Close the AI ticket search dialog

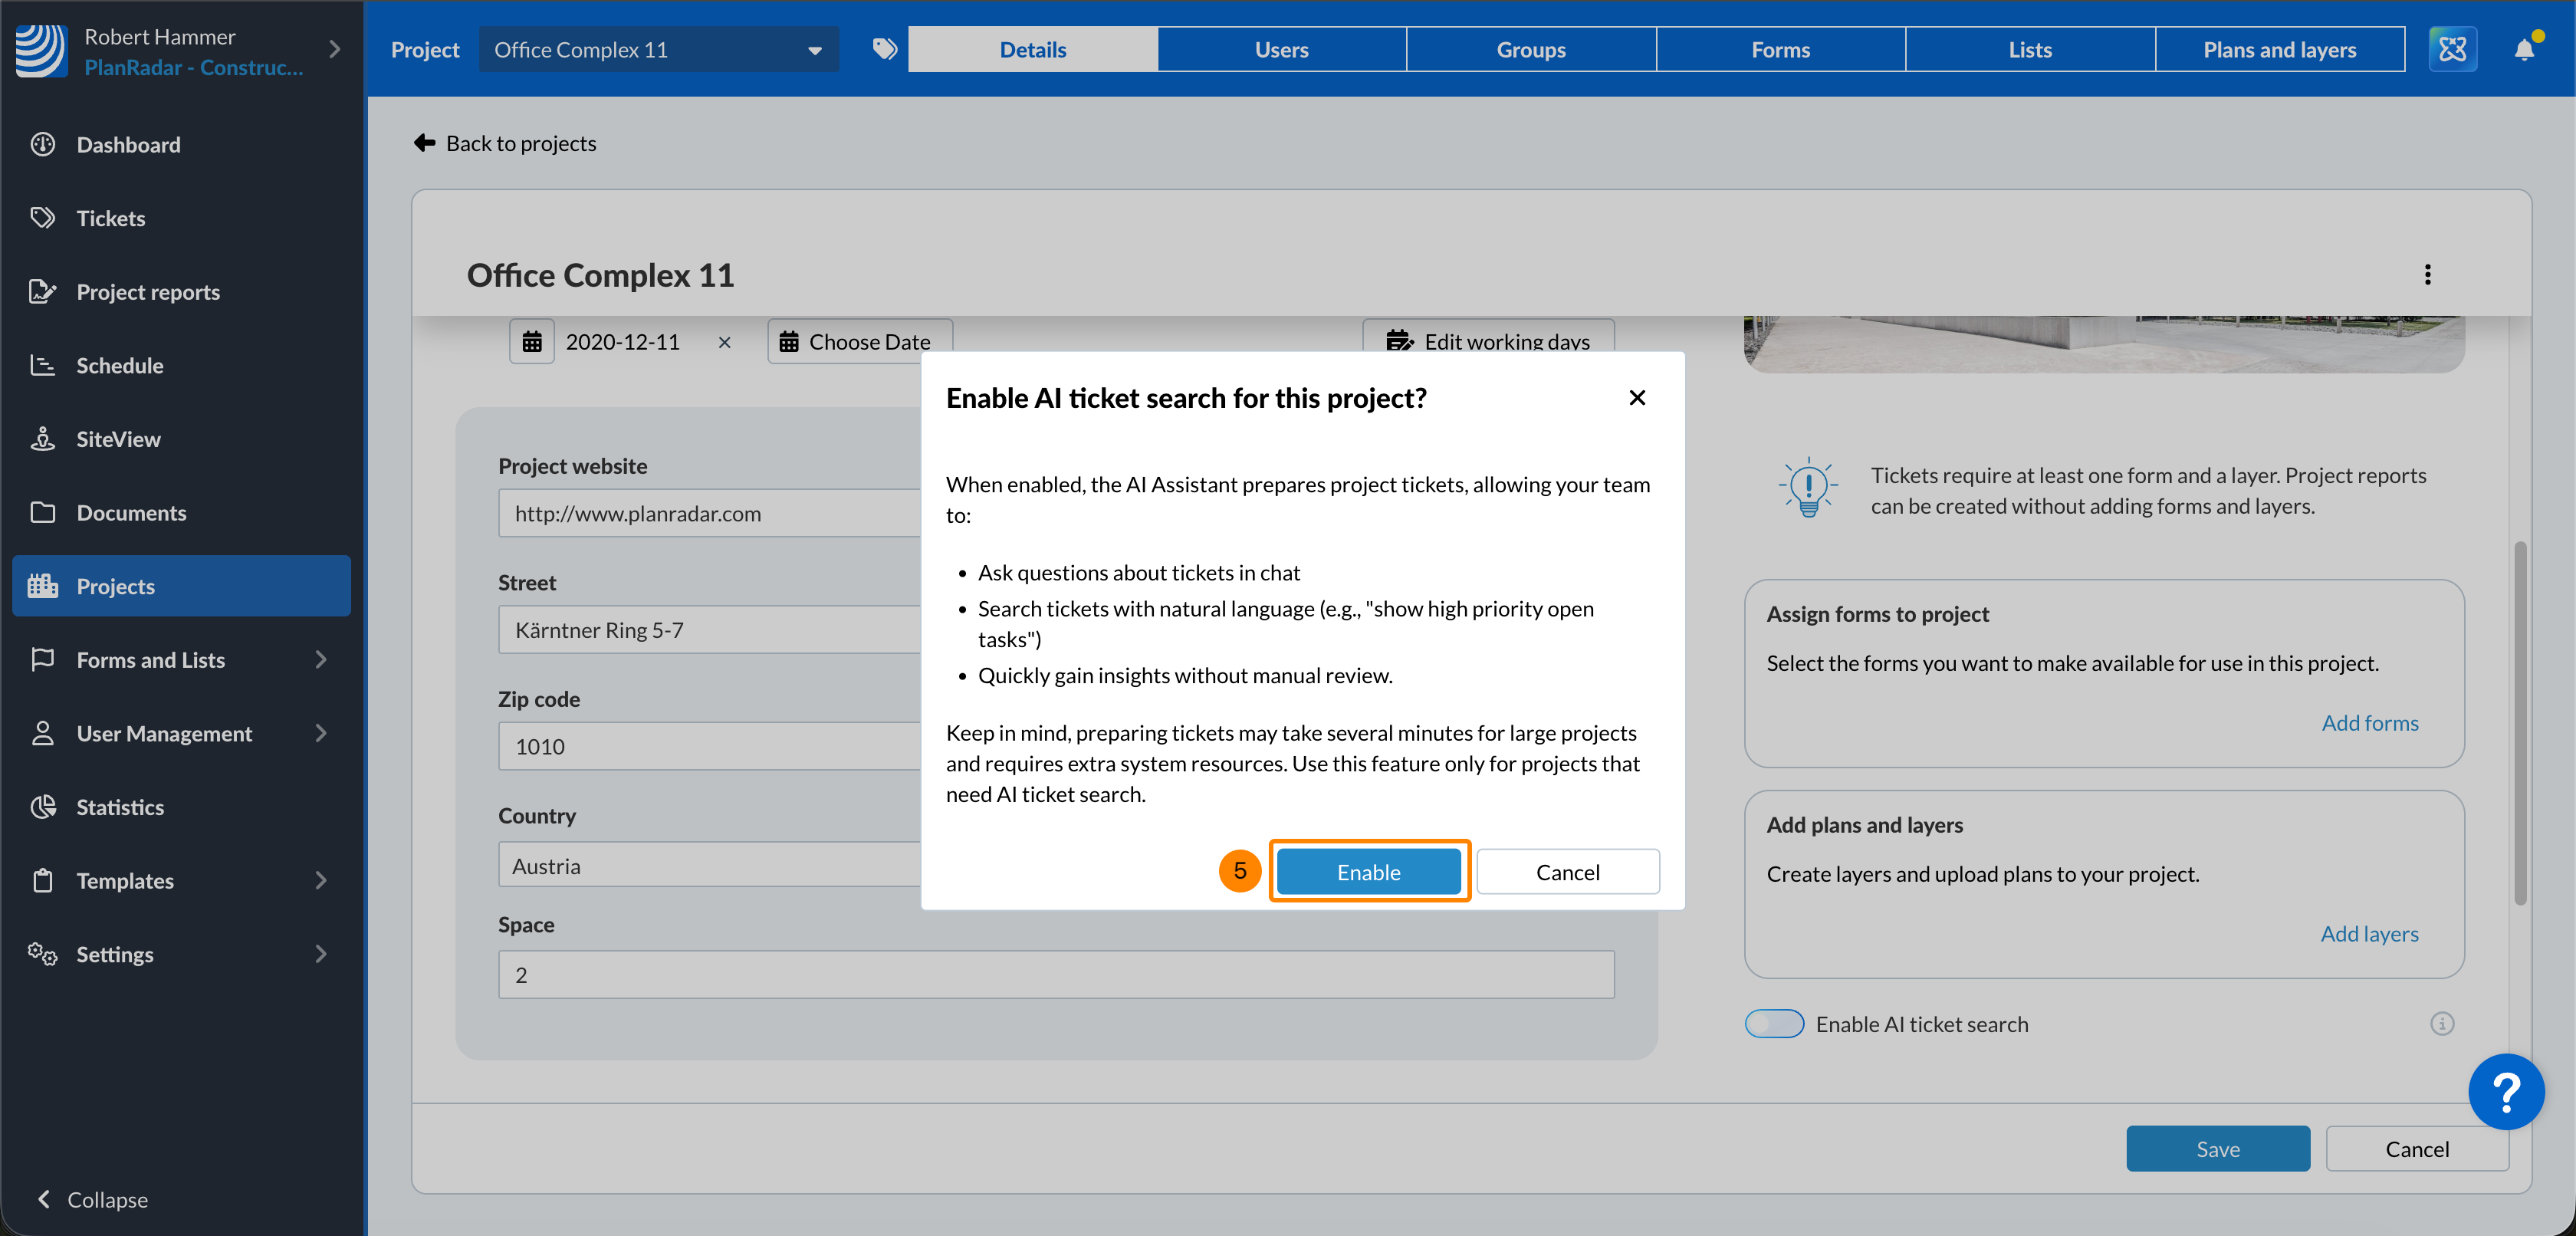point(1637,398)
